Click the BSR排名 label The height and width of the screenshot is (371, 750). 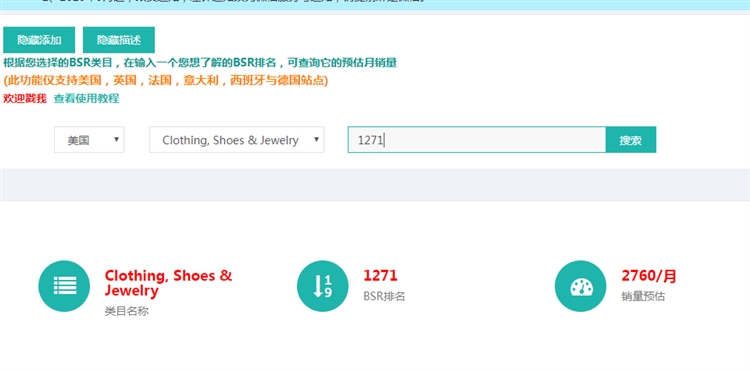[x=384, y=296]
